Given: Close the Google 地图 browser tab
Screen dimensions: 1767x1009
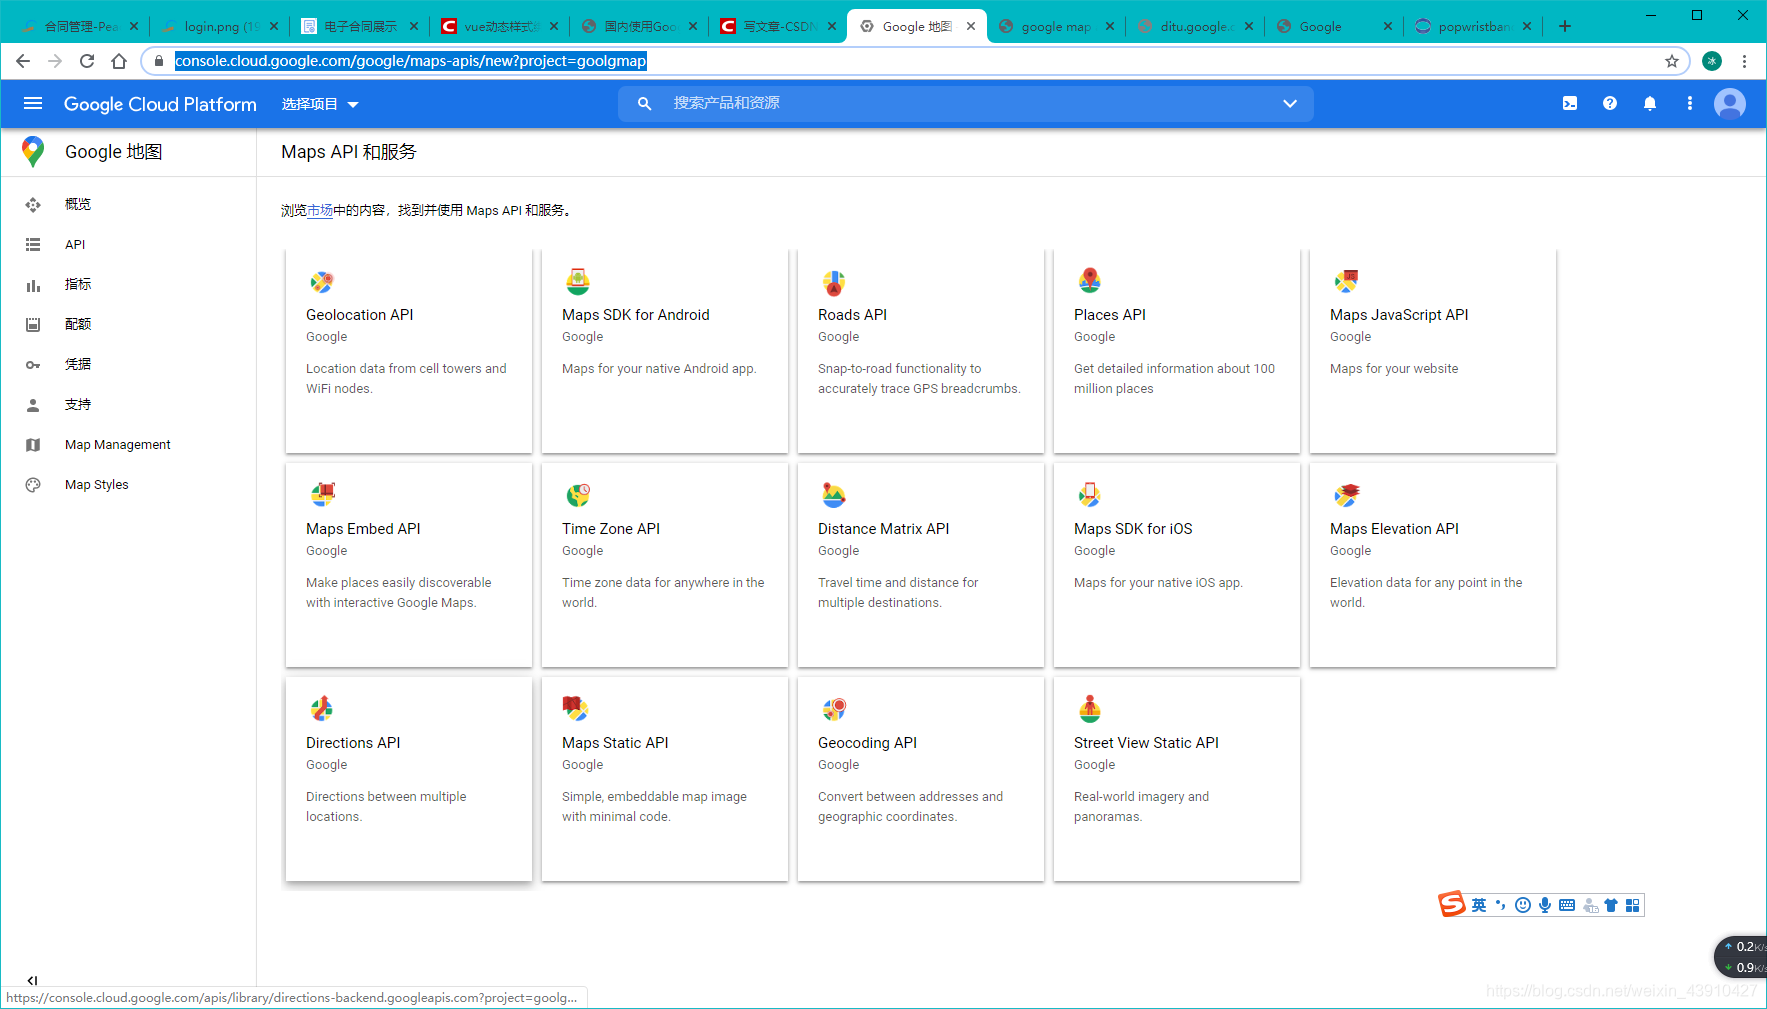Looking at the screenshot, I should (x=971, y=27).
